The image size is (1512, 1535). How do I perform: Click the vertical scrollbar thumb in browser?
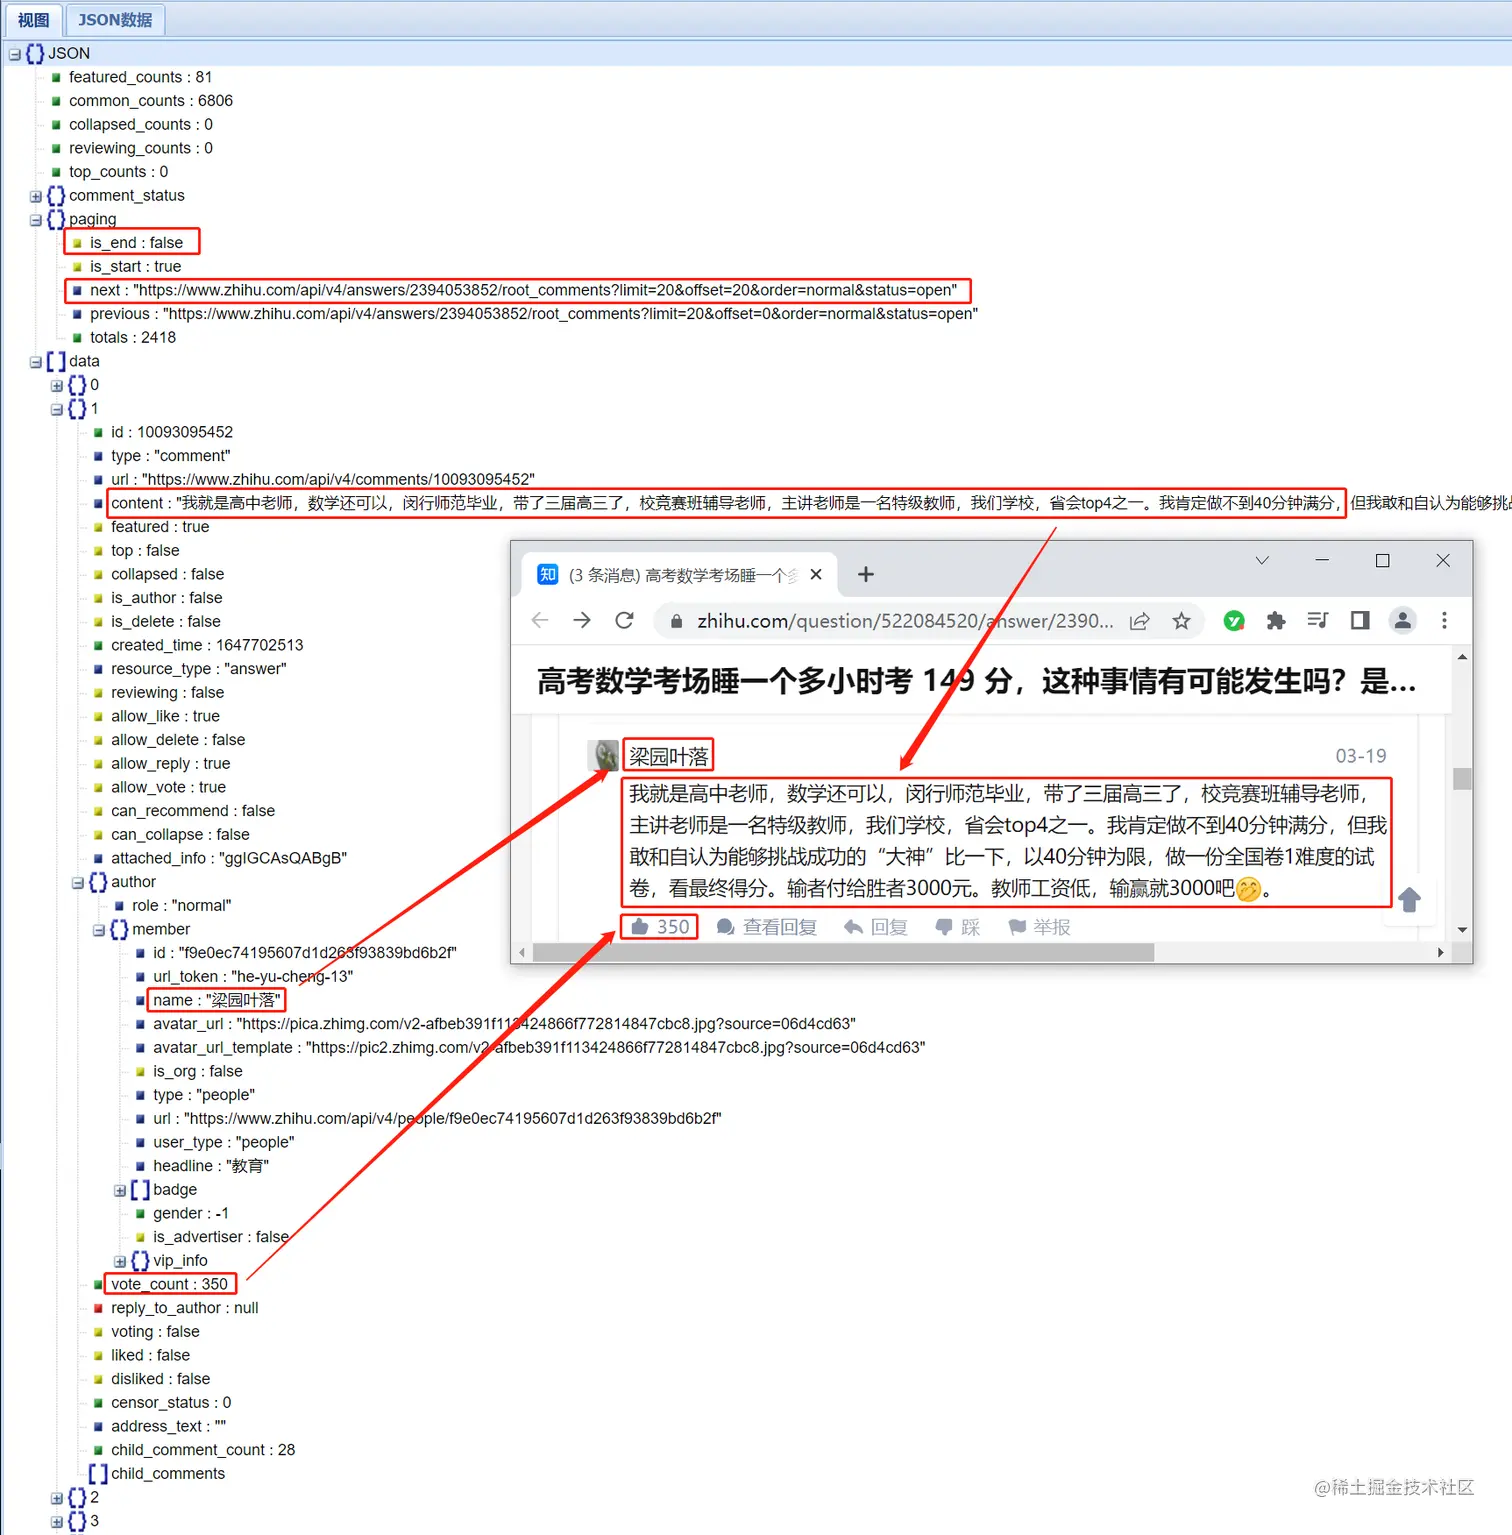[1462, 778]
